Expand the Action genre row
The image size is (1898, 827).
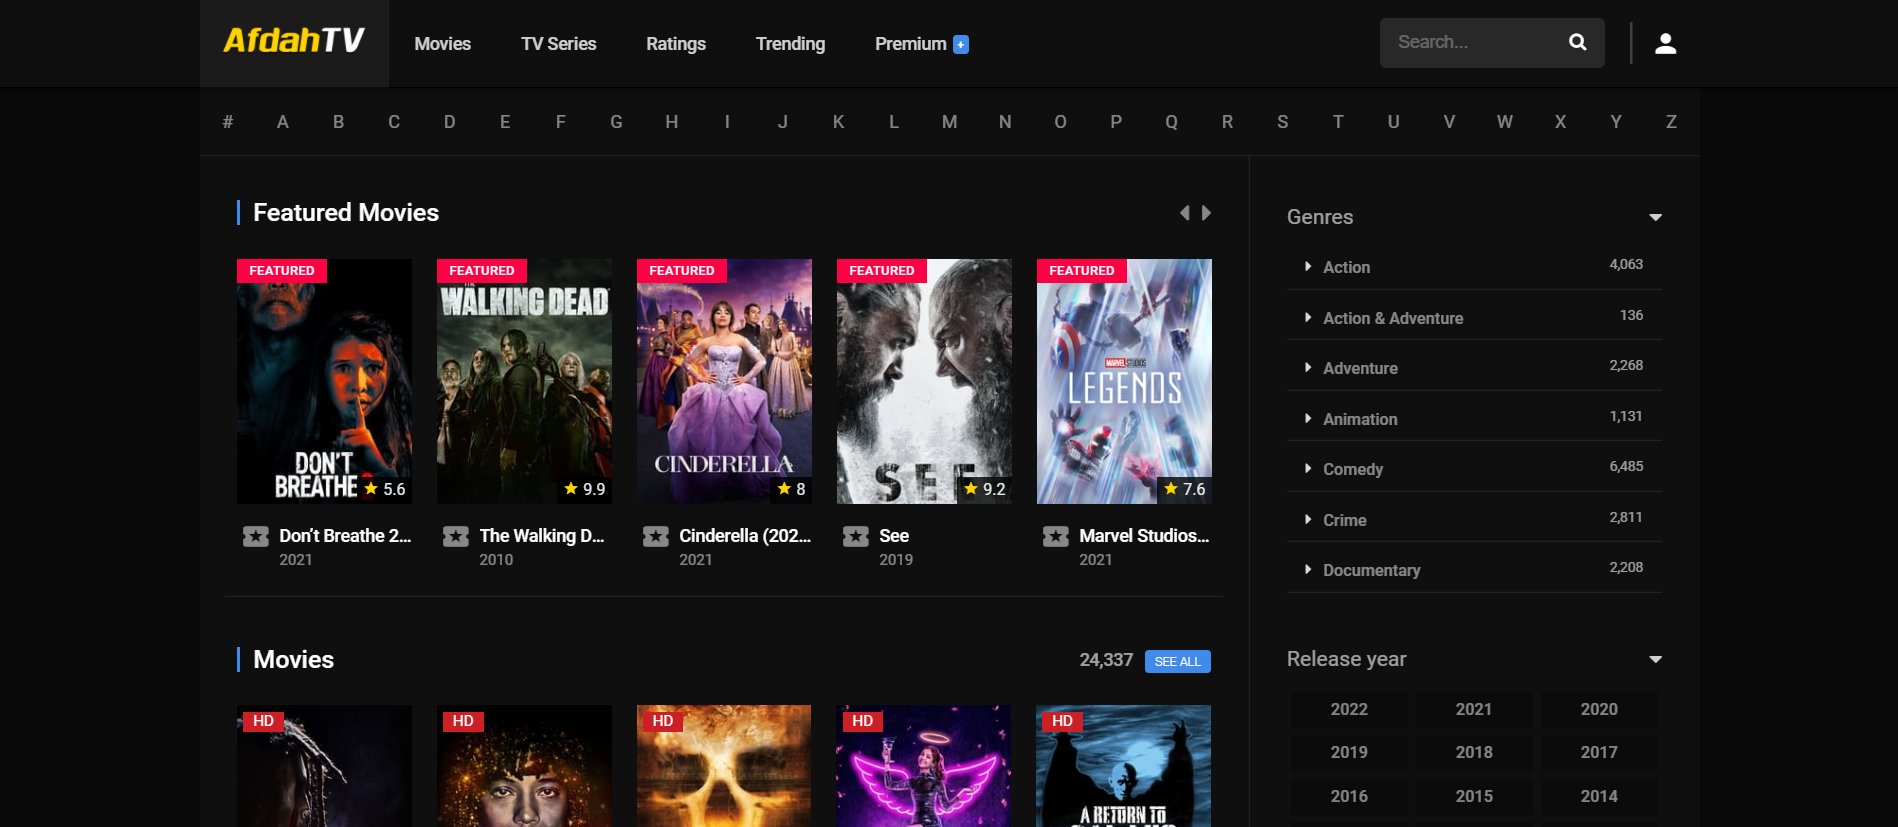pyautogui.click(x=1474, y=267)
